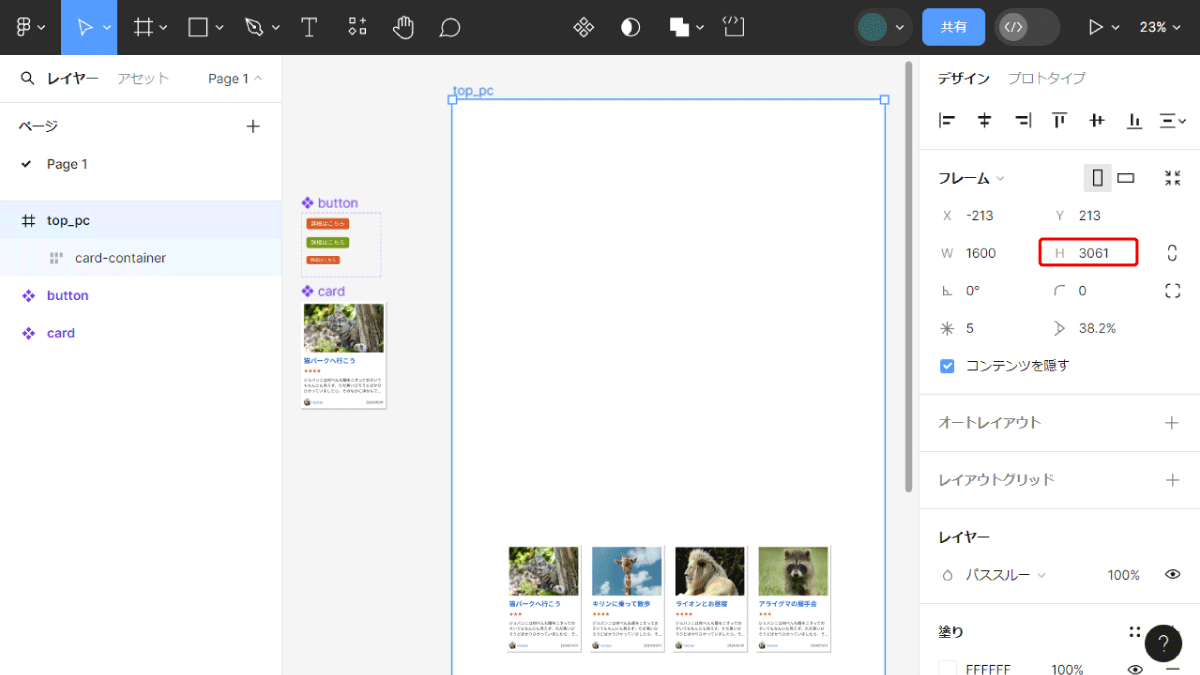The height and width of the screenshot is (675, 1200).
Task: Add a レイアウトグリッド with plus button
Action: 1172,480
